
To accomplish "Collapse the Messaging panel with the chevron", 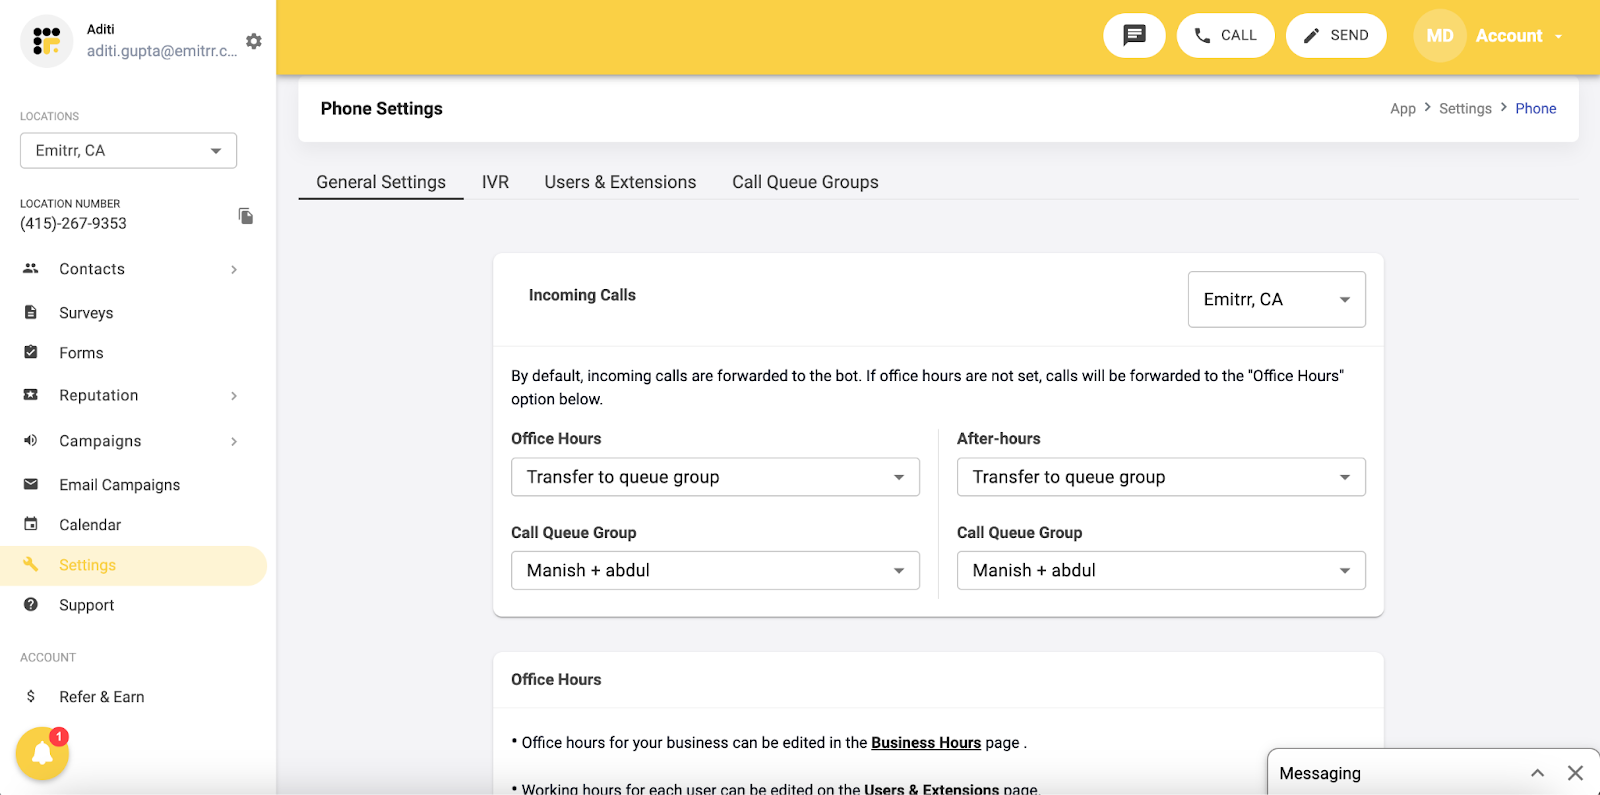I will 1538,773.
